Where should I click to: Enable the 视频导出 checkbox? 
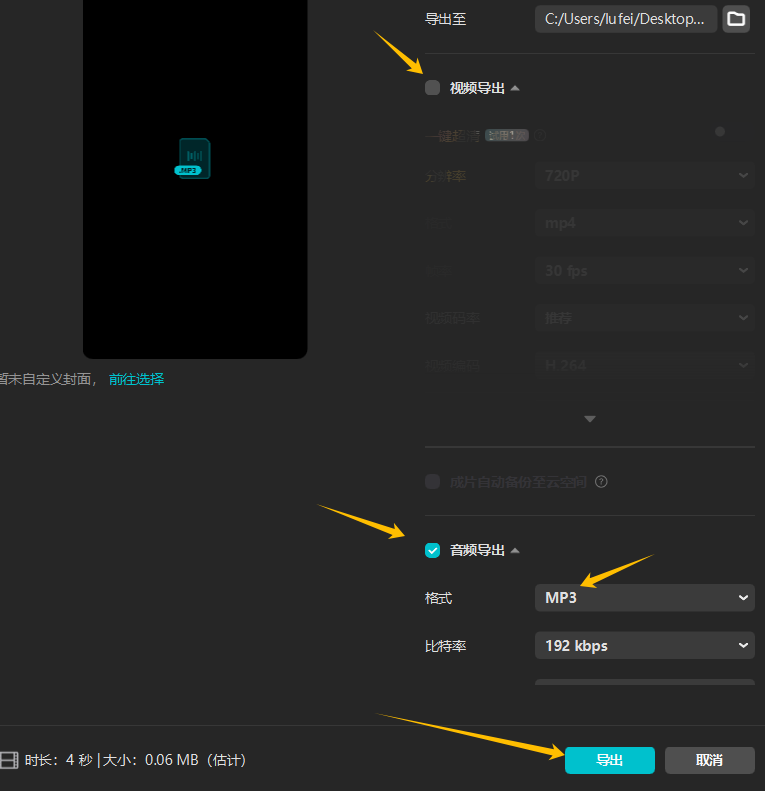point(433,88)
